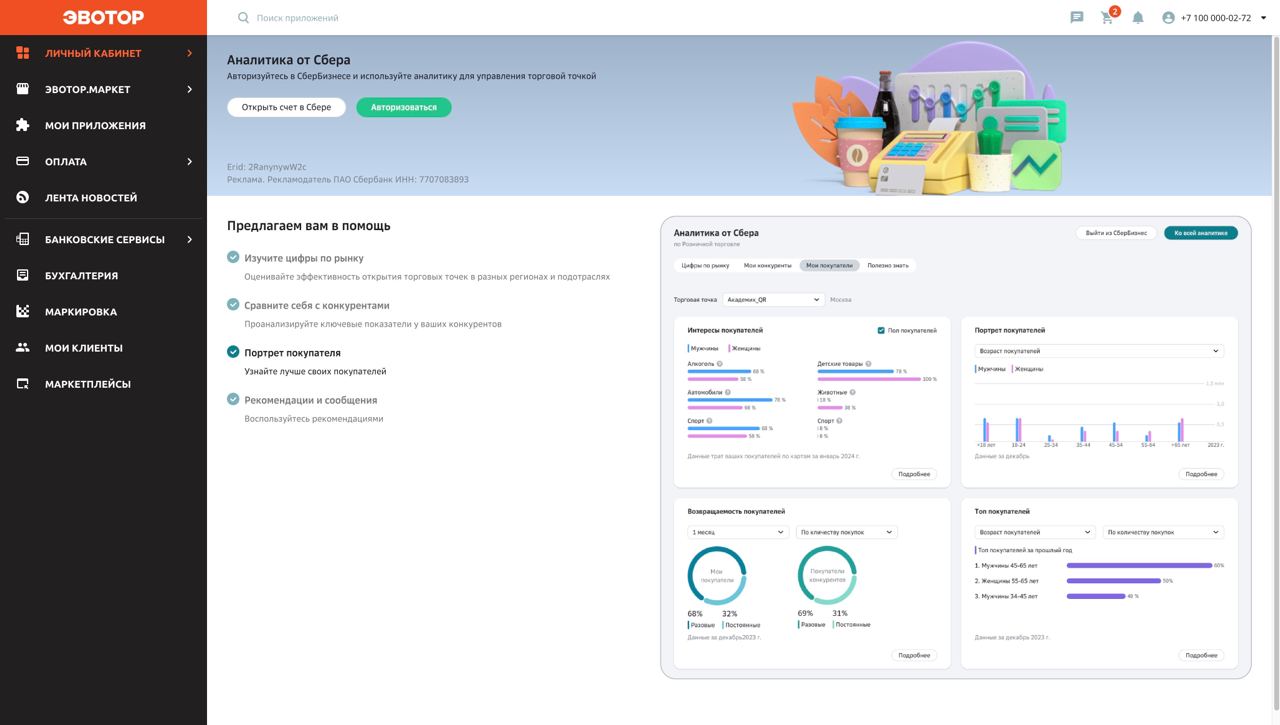Open Маркетплейсы in the sidebar

pyautogui.click(x=87, y=384)
